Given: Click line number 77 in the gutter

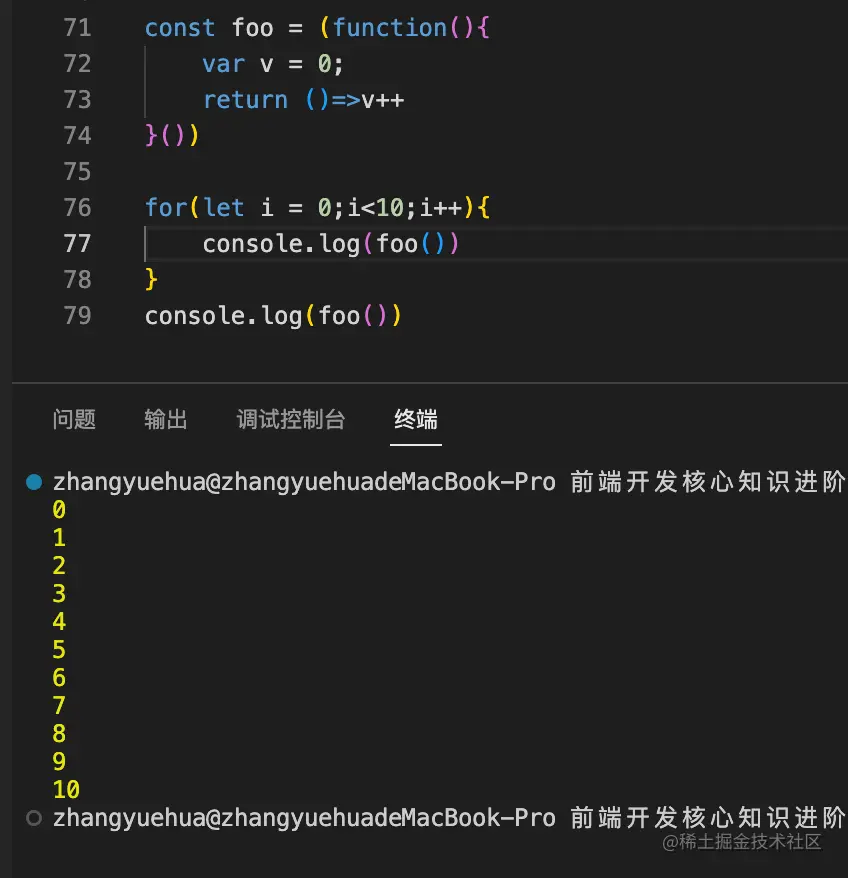Looking at the screenshot, I should (x=77, y=244).
